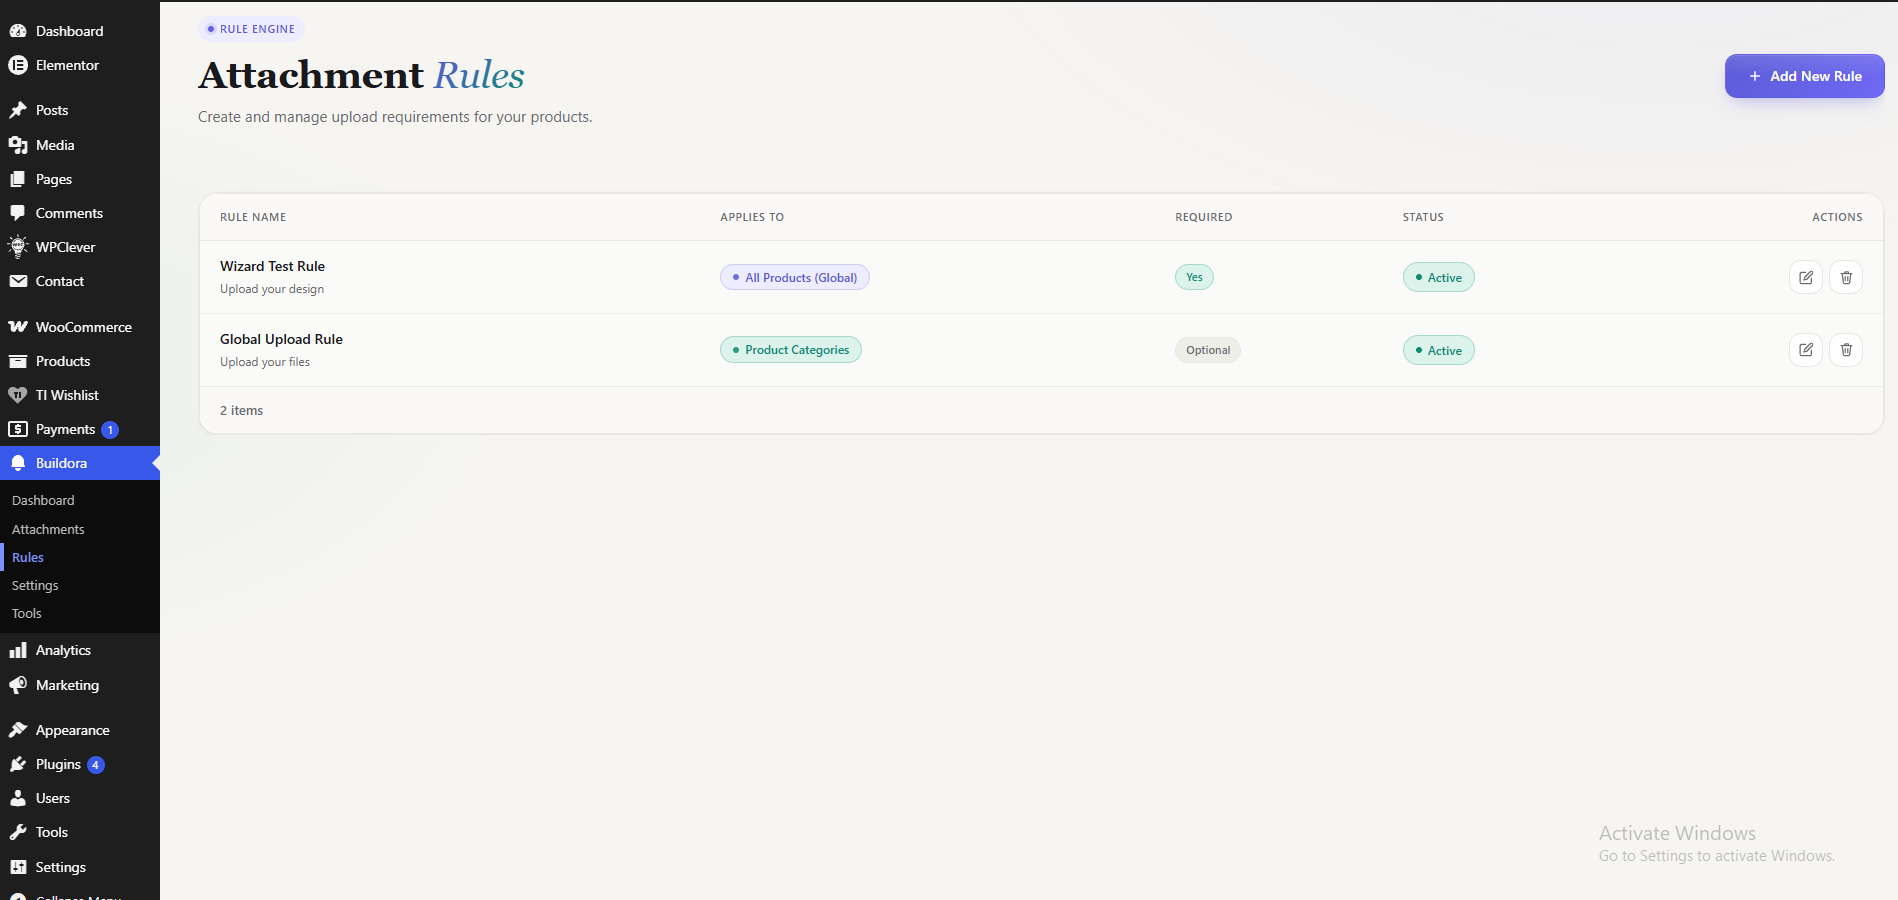Open Buildora Dashboard submenu item
The image size is (1898, 900).
[x=43, y=500]
